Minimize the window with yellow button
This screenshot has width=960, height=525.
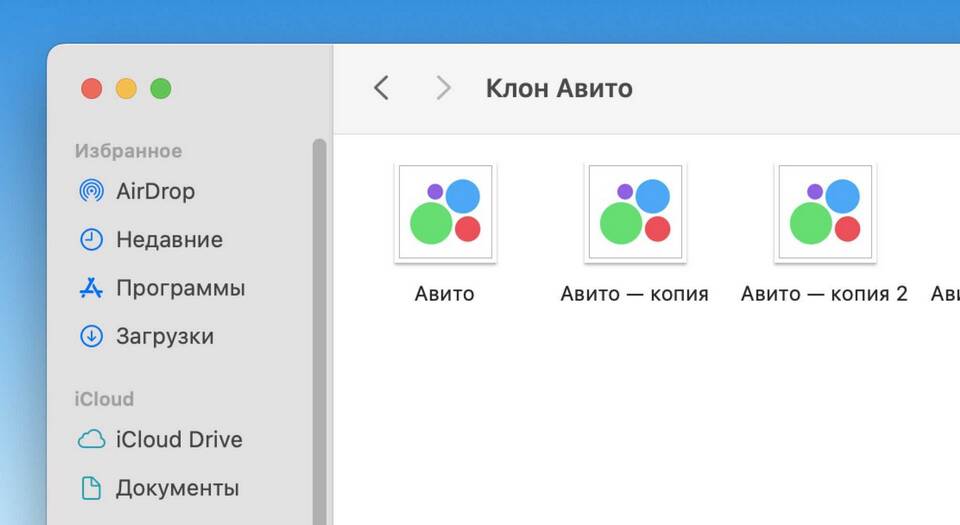[x=126, y=89]
